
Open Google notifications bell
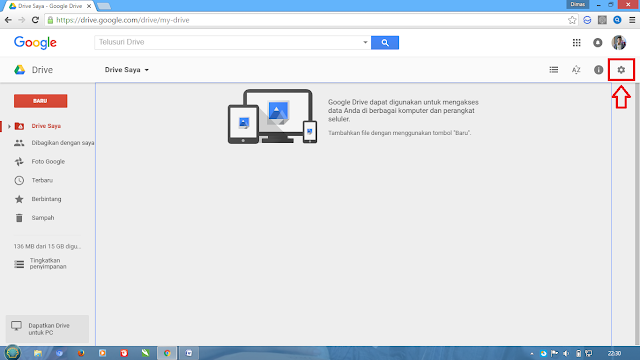pyautogui.click(x=598, y=42)
